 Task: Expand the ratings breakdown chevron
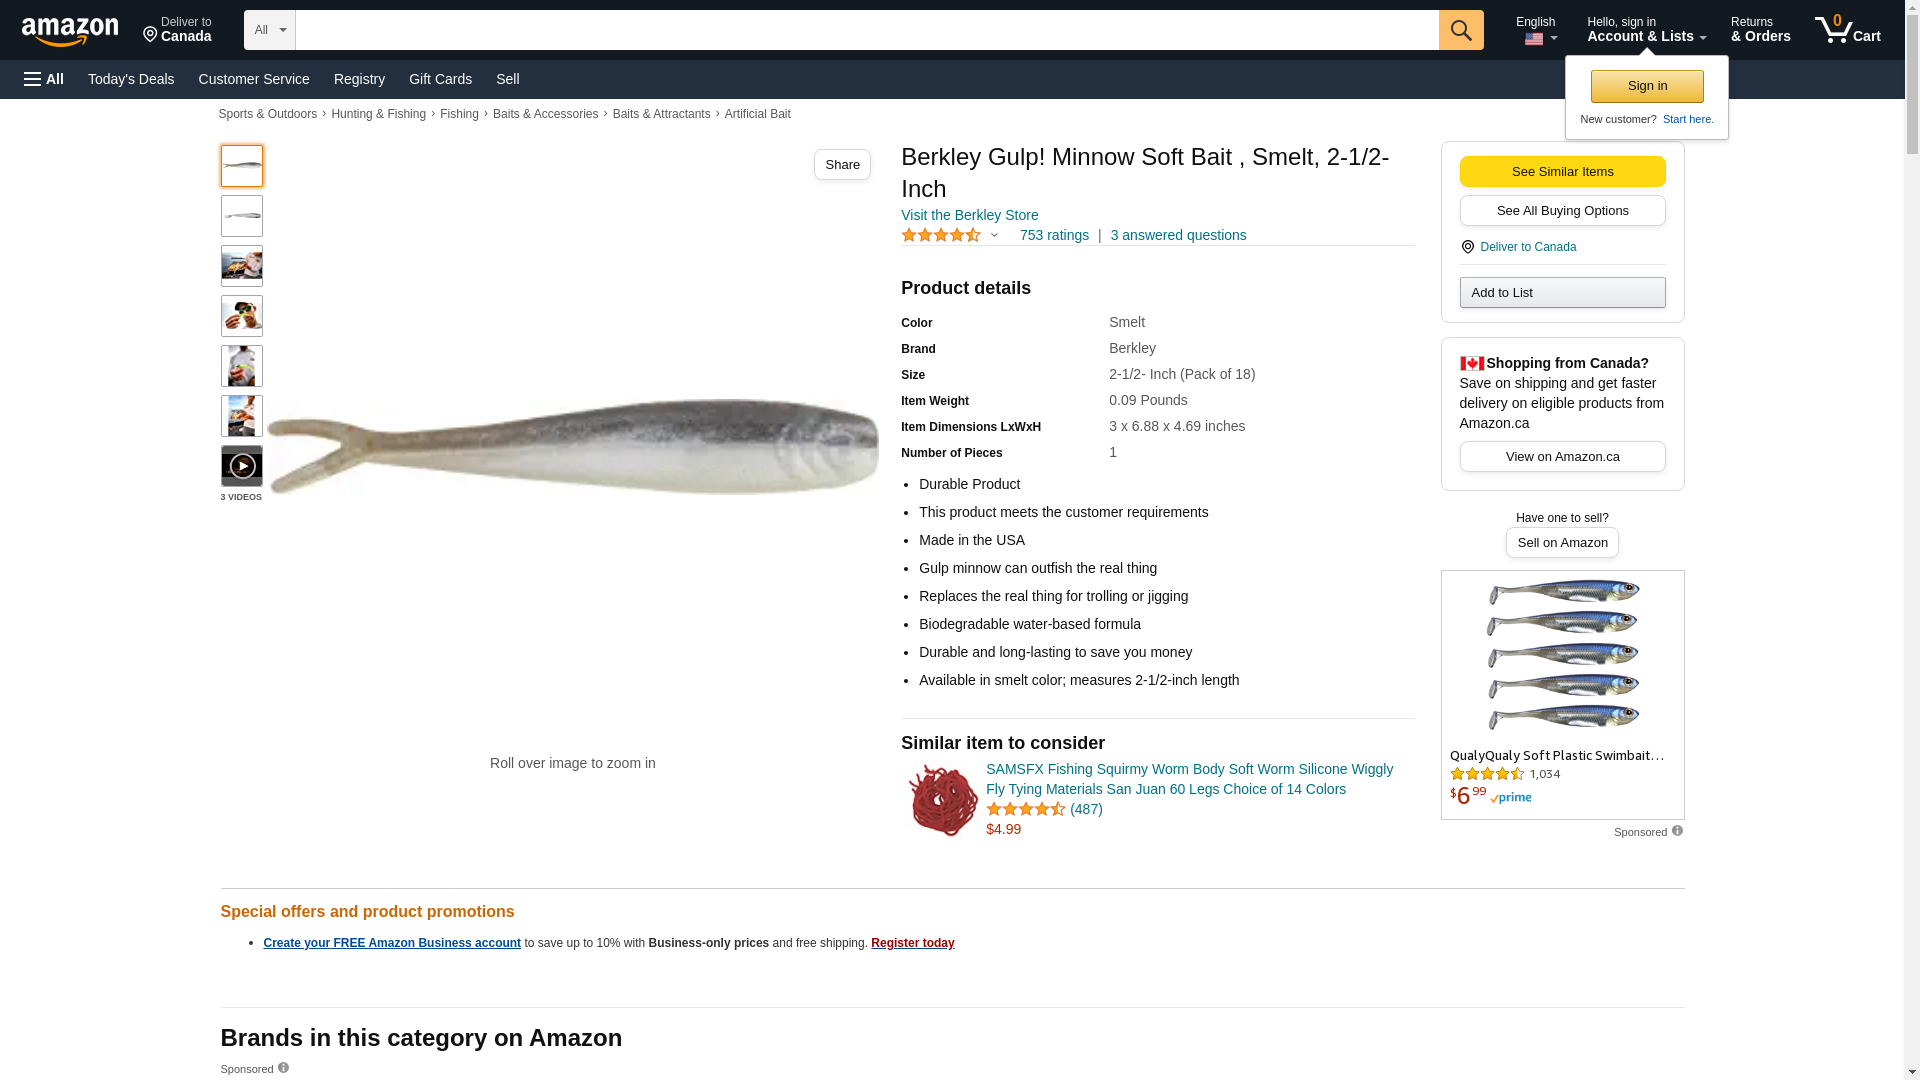(x=994, y=236)
